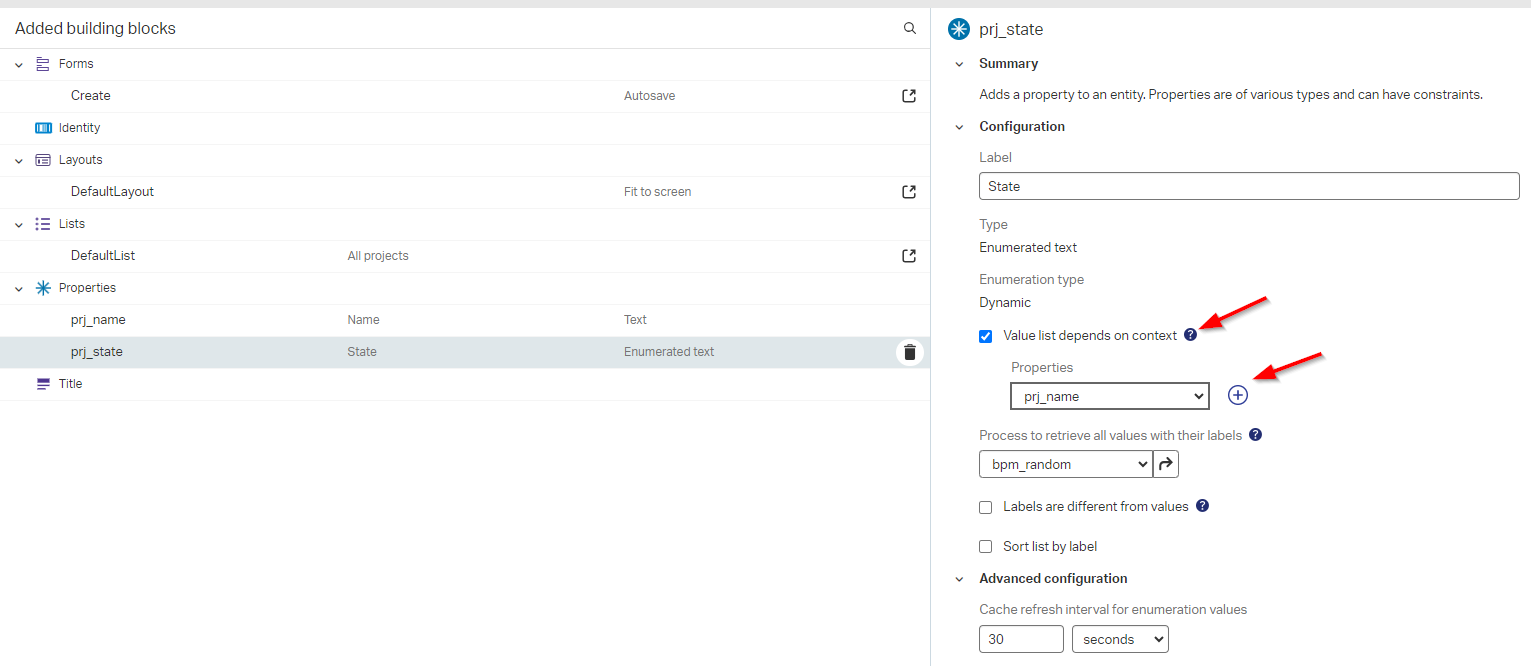Collapse the Advanced configuration section
The height and width of the screenshot is (666, 1531).
959,579
